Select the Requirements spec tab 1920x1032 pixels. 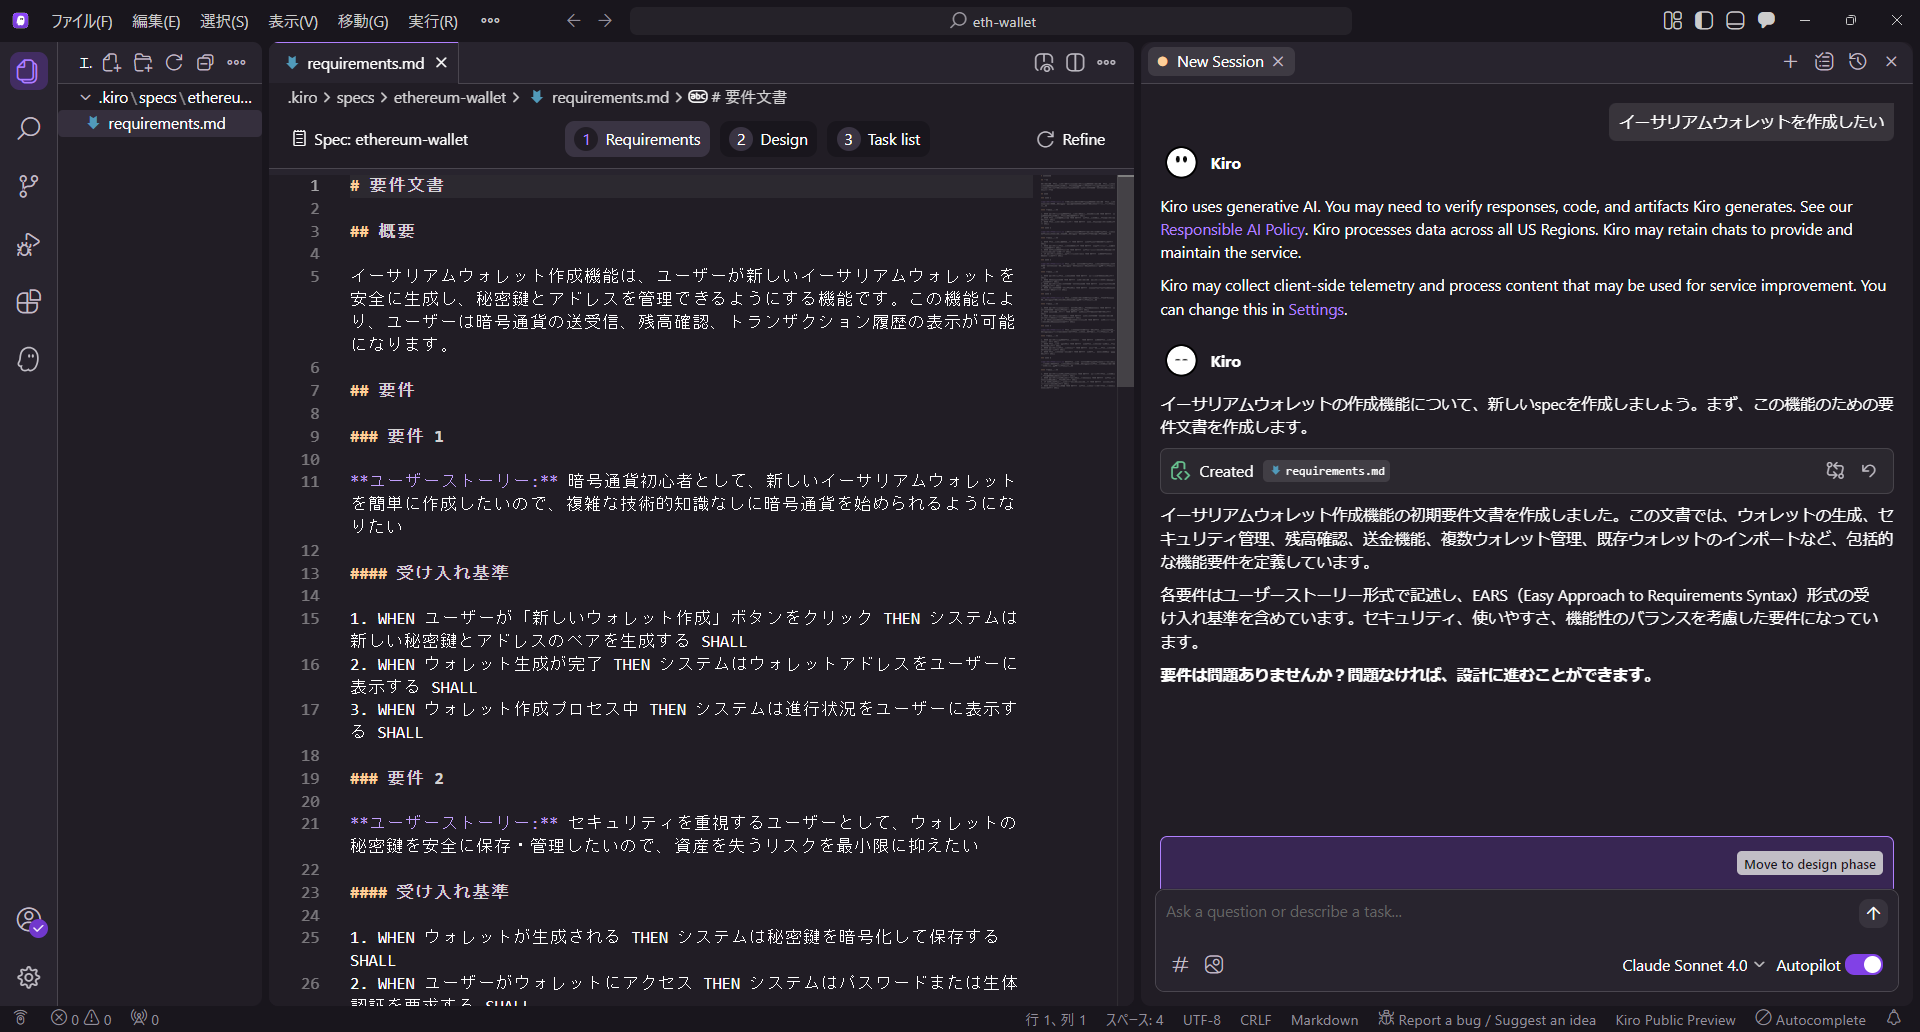pyautogui.click(x=638, y=139)
